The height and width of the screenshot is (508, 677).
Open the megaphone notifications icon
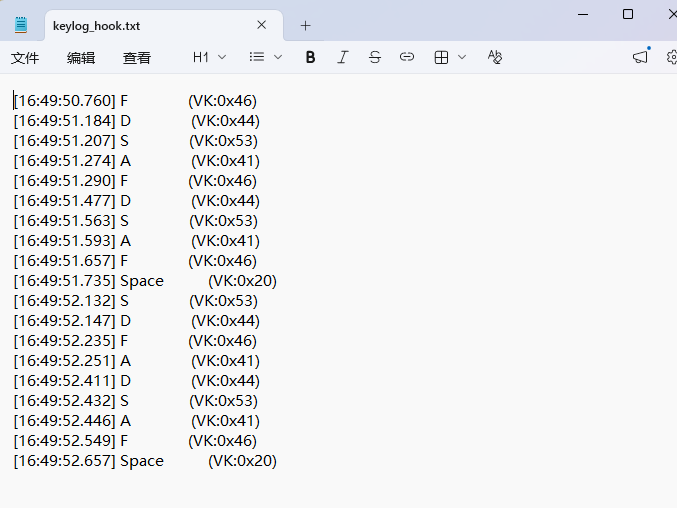[641, 57]
